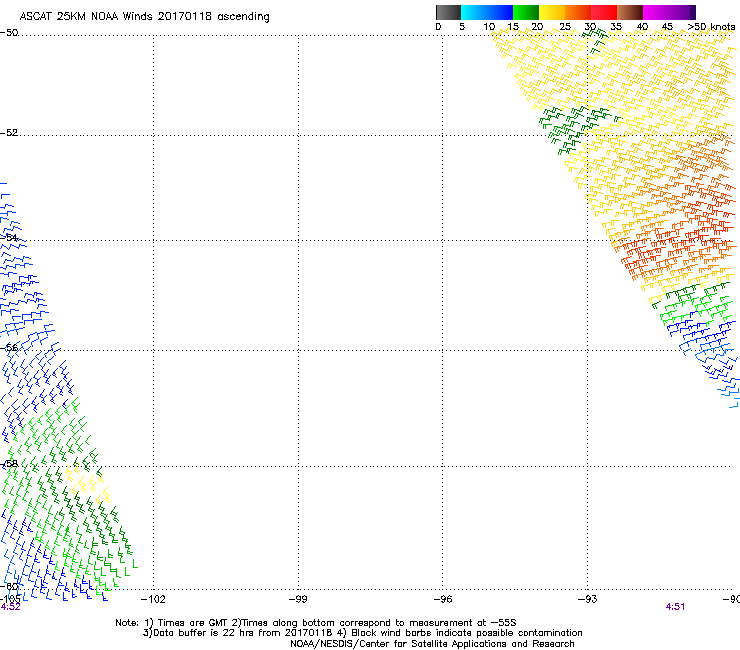The height and width of the screenshot is (650, 740).
Task: Click the '10' legend scale label
Action: (x=489, y=27)
